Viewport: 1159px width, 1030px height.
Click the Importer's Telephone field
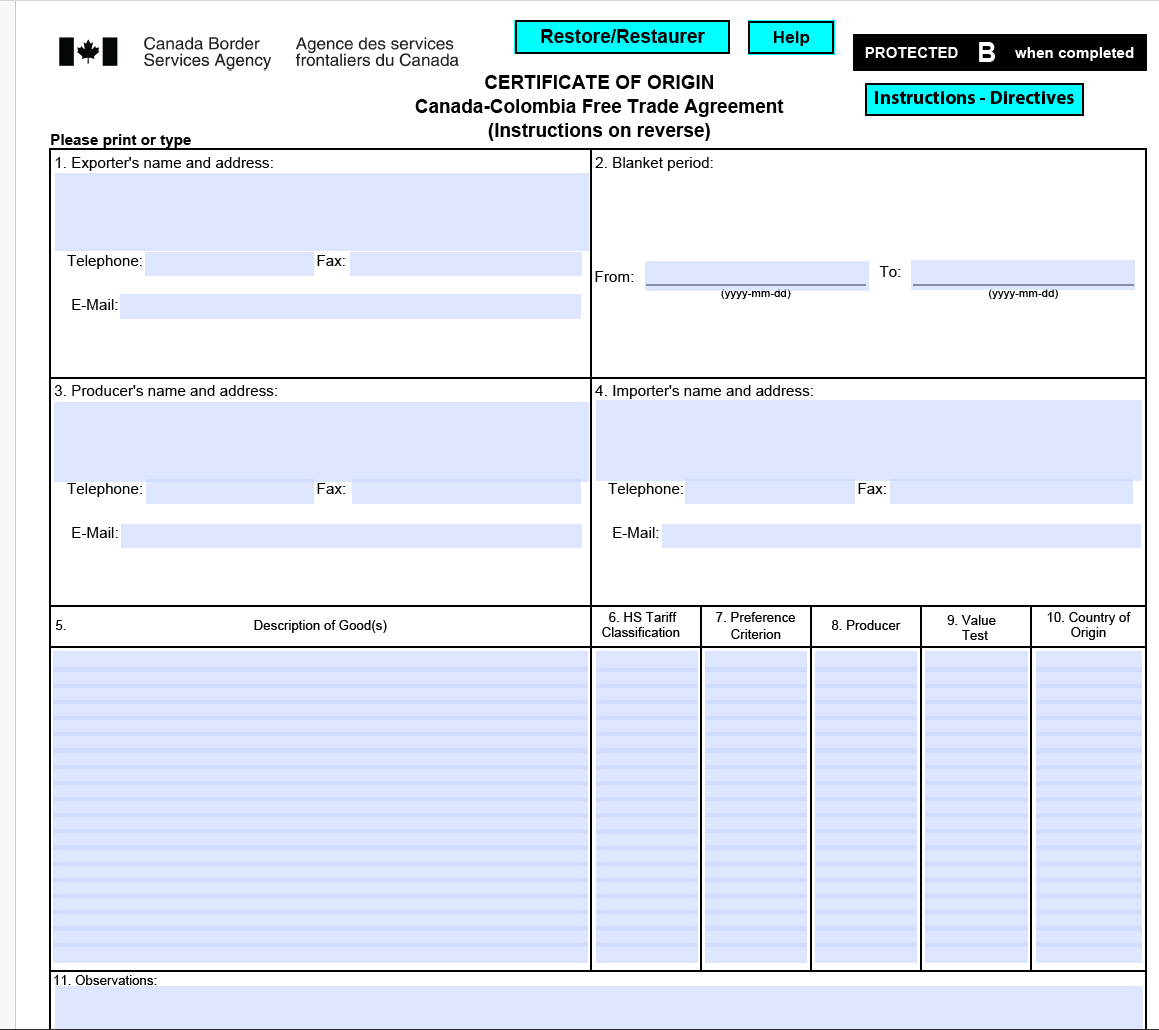tap(769, 492)
